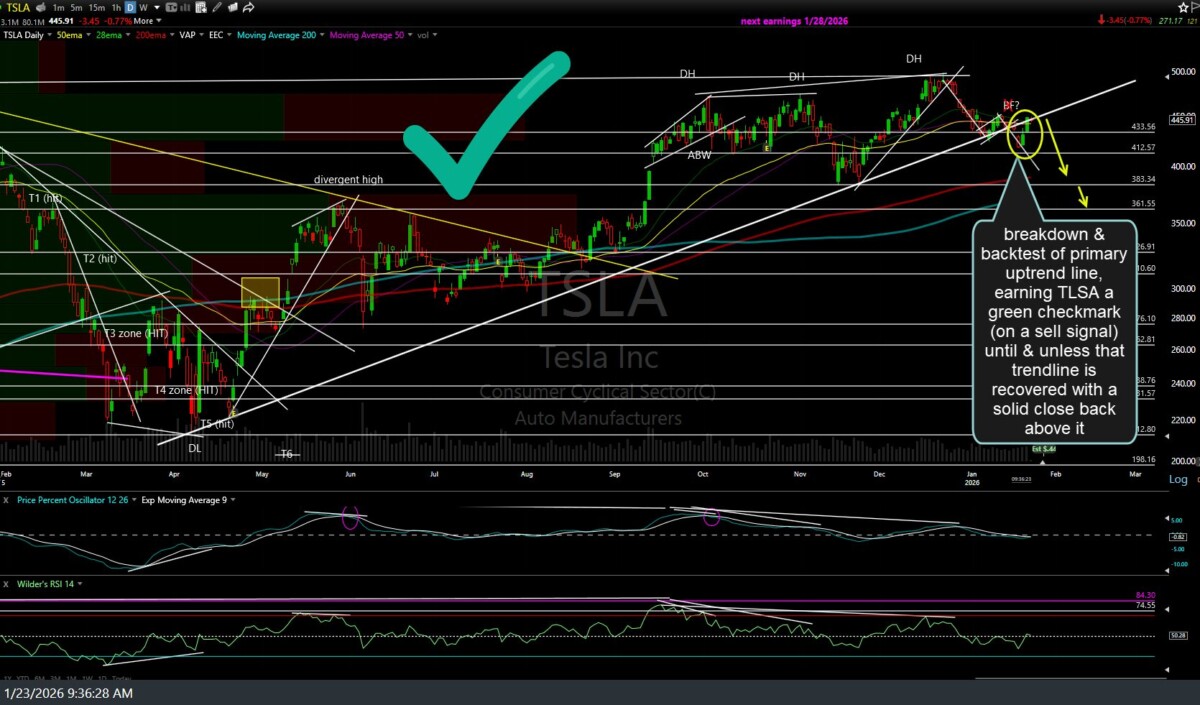Screen dimensions: 1200x705
Task: Click the Log scale toggle on price axis
Action: [x=1178, y=479]
